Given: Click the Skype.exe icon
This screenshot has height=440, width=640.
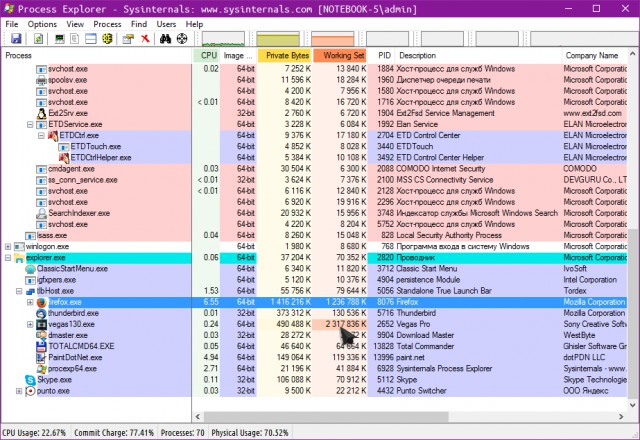Looking at the screenshot, I should tap(30, 380).
